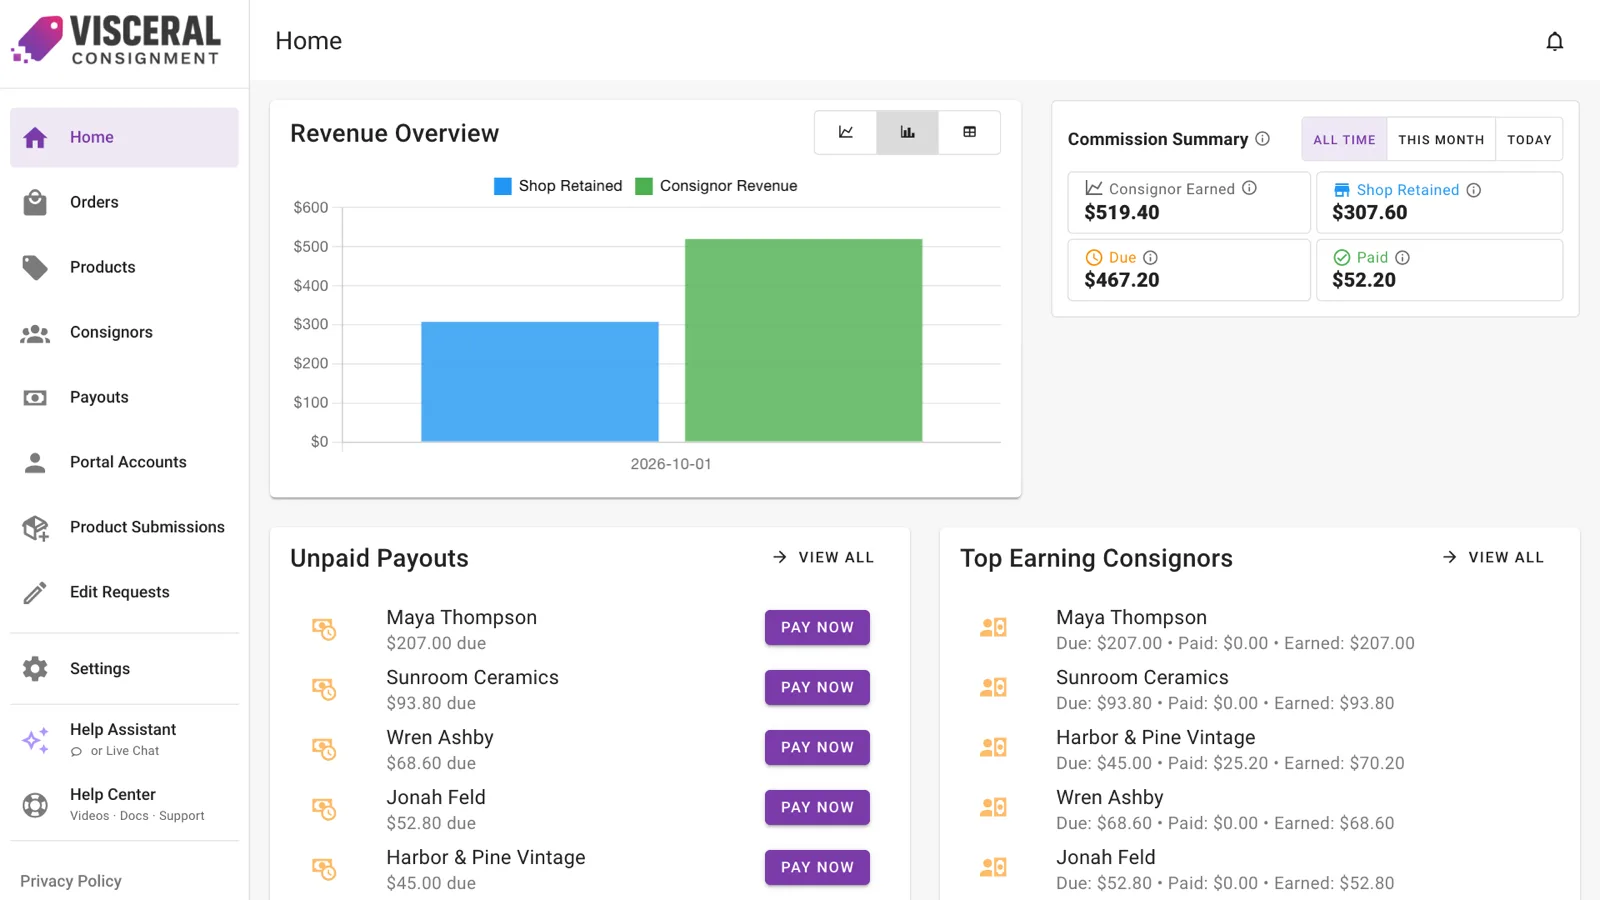Open Product Submissions
The image size is (1600, 900).
click(x=124, y=528)
